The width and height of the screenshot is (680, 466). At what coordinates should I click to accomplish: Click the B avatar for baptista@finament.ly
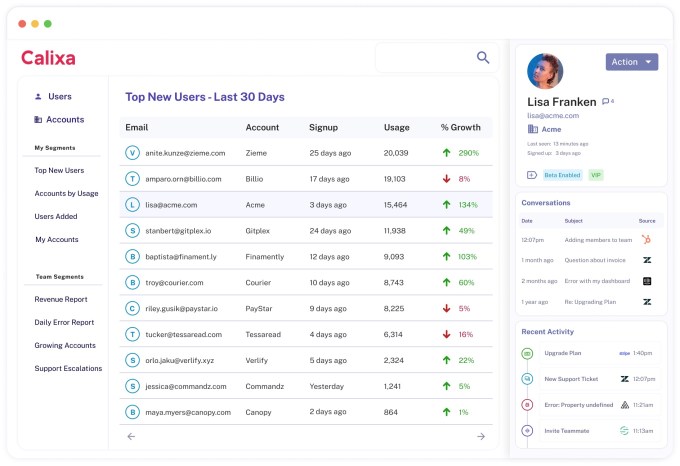(132, 257)
